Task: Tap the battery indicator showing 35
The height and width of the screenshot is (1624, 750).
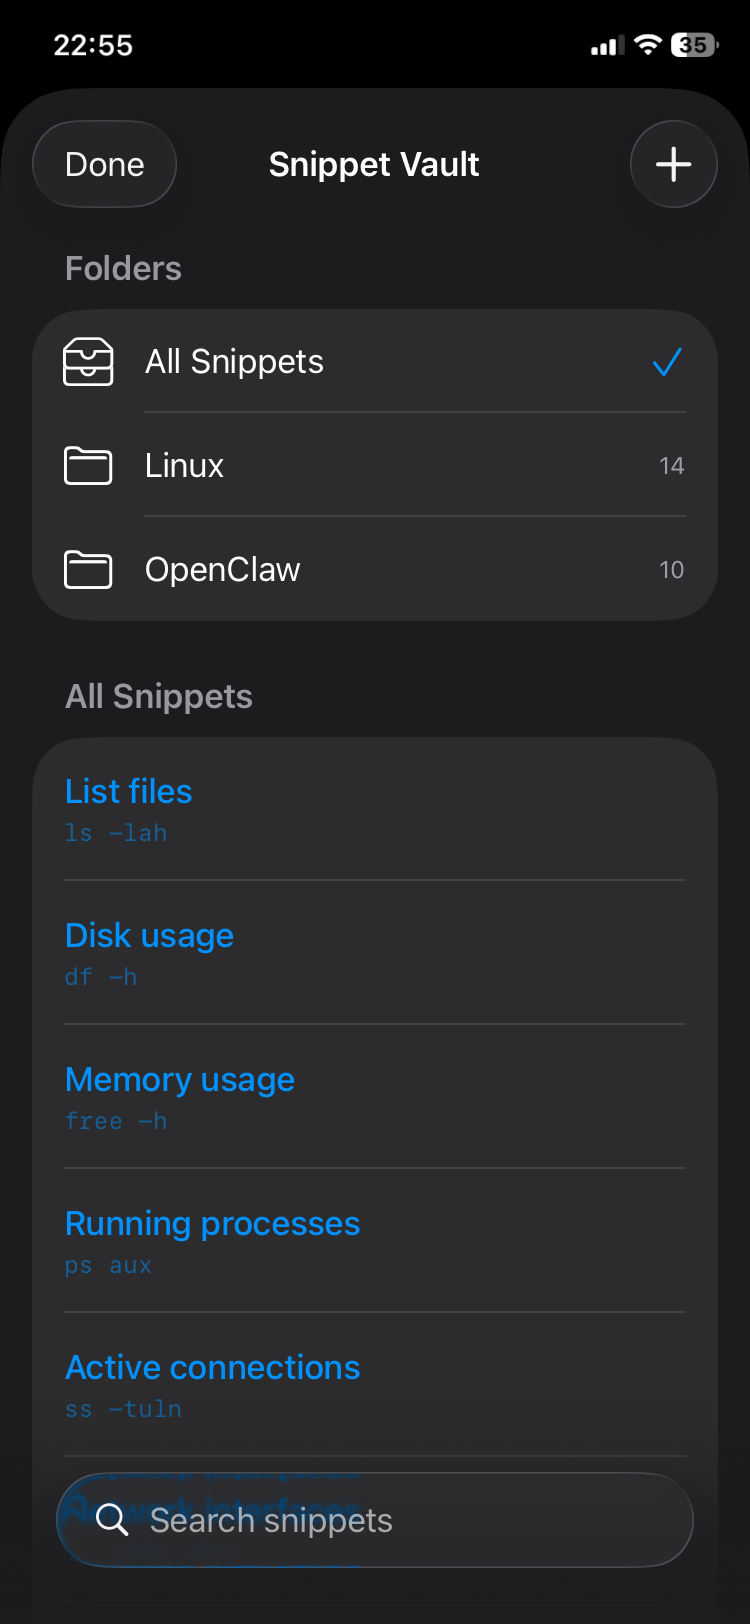Action: tap(692, 44)
